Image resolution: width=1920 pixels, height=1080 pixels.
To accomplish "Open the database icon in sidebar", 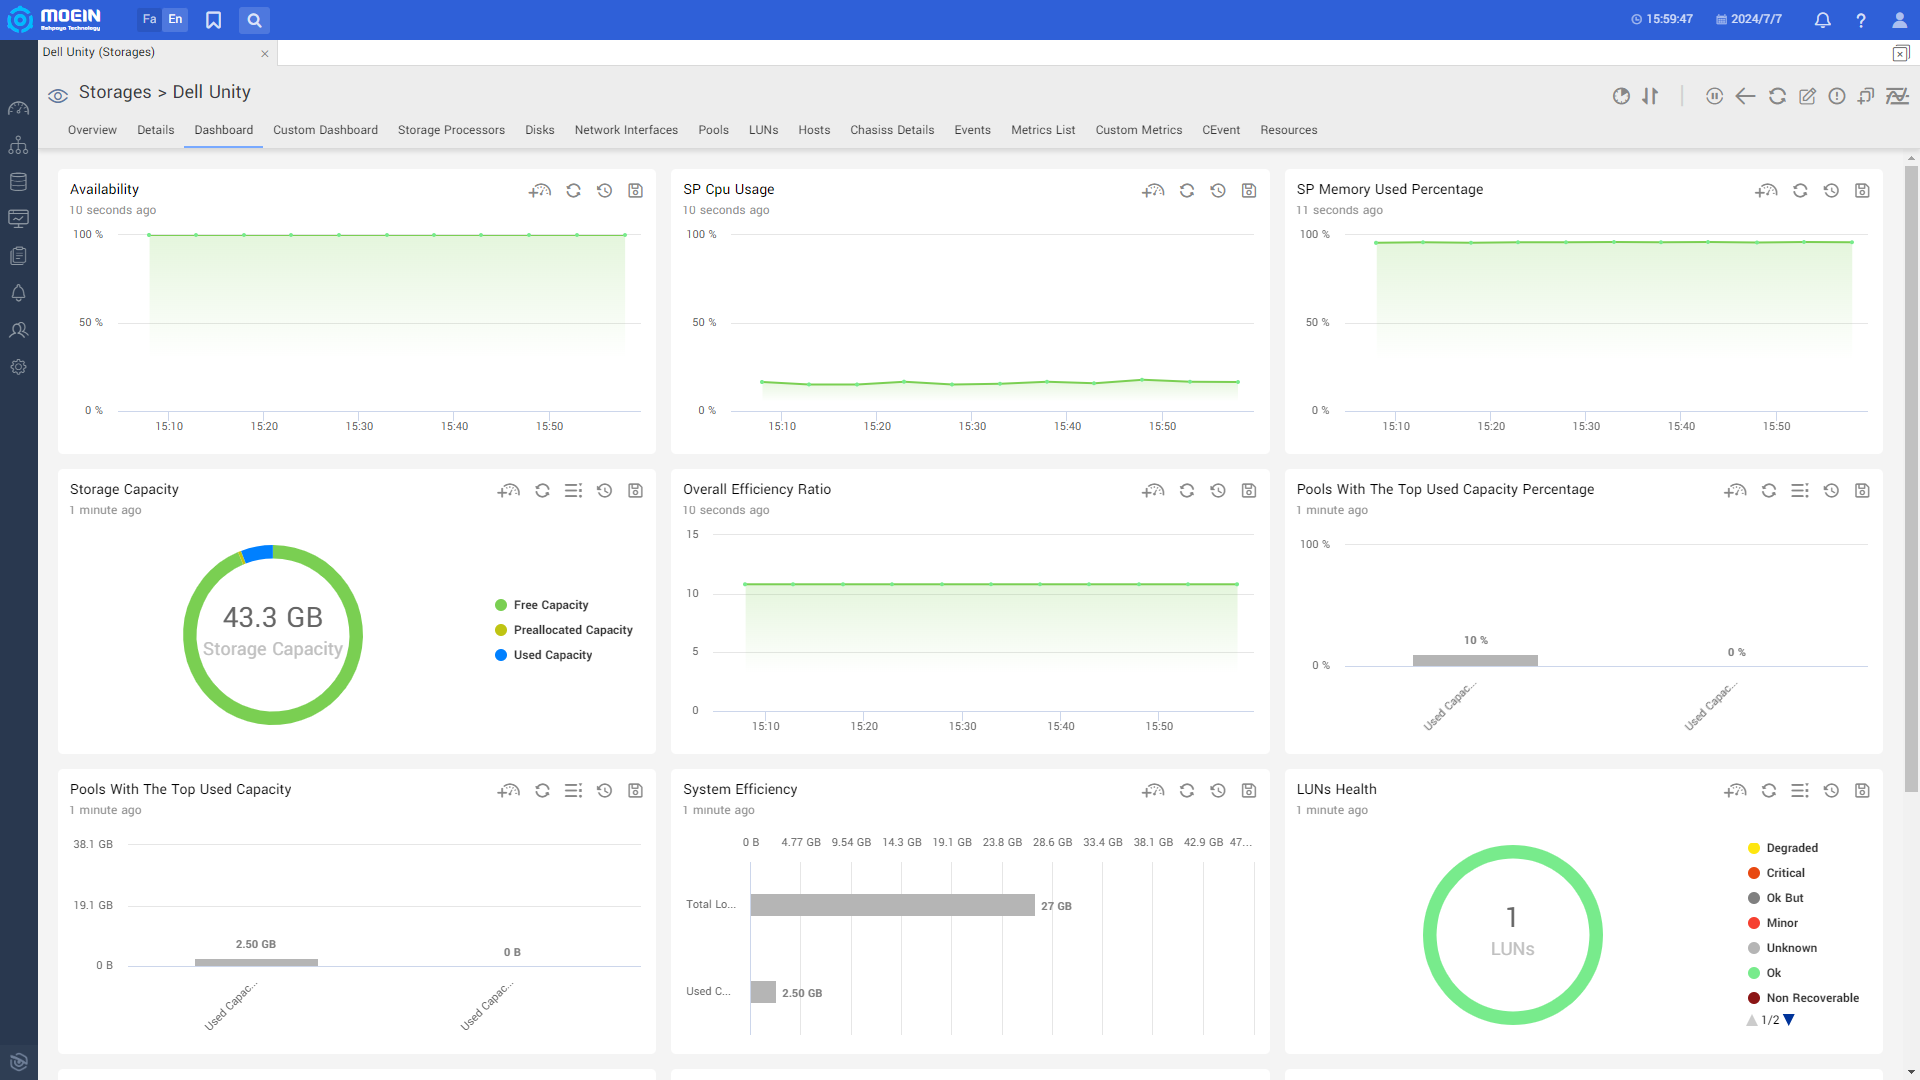I will (18, 182).
